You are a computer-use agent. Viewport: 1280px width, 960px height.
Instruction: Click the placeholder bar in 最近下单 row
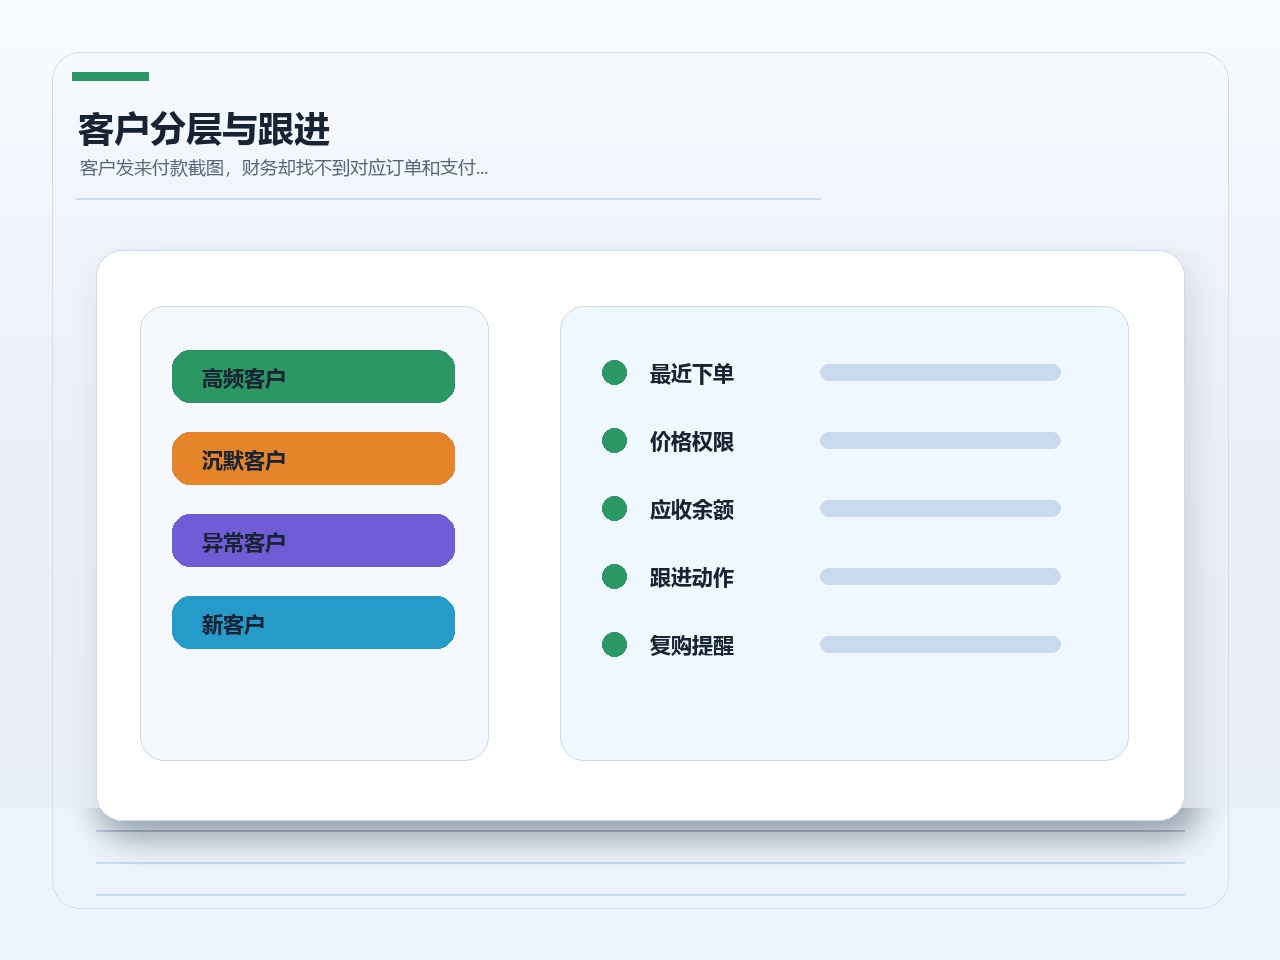coord(940,373)
